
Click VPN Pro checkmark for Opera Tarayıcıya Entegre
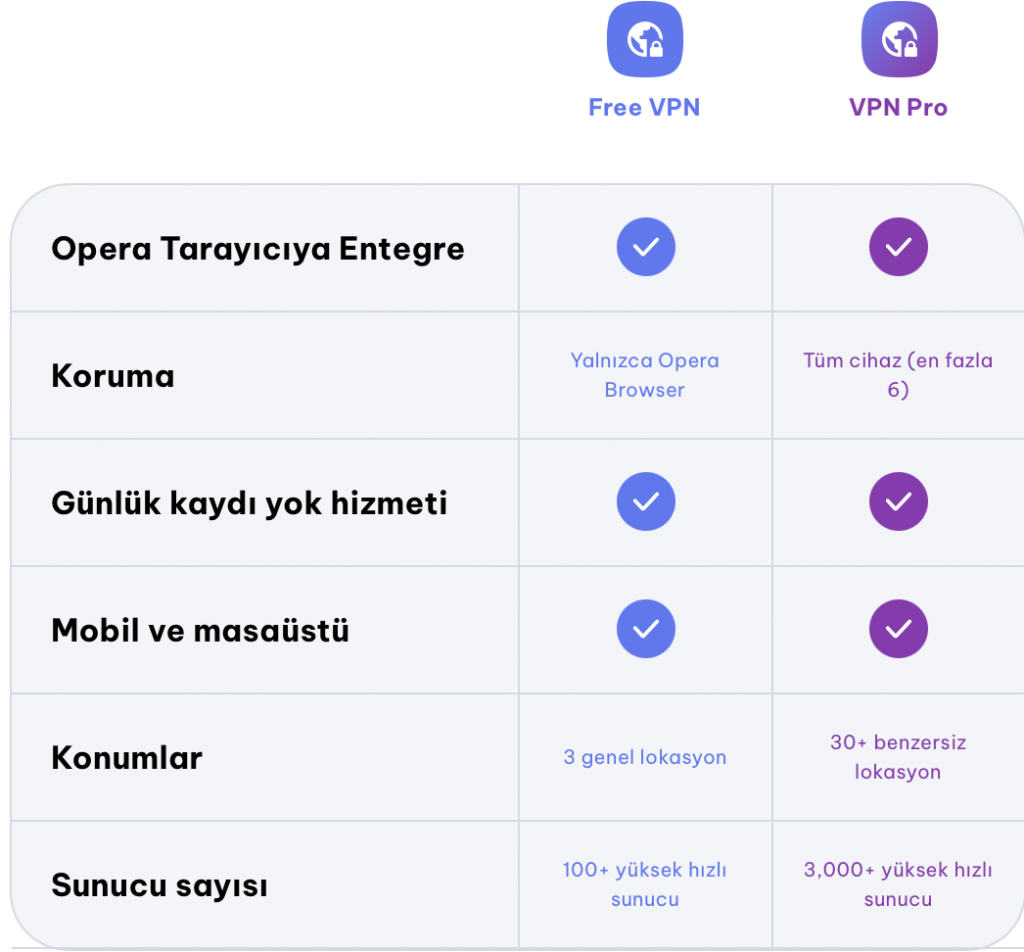click(898, 247)
